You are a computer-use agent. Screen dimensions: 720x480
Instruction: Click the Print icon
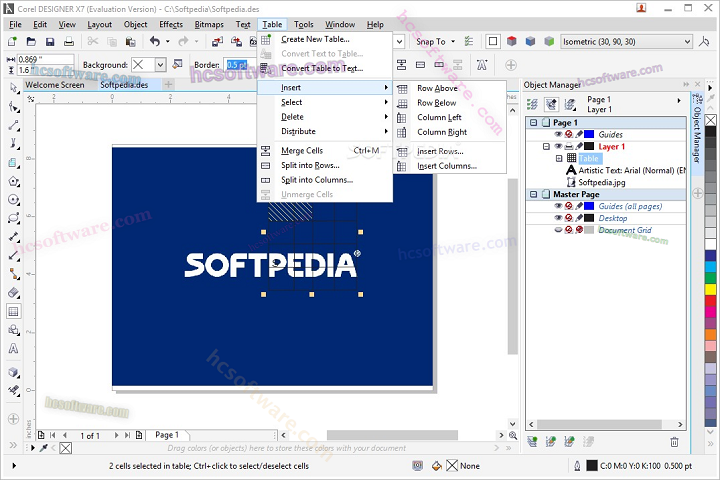click(x=69, y=42)
